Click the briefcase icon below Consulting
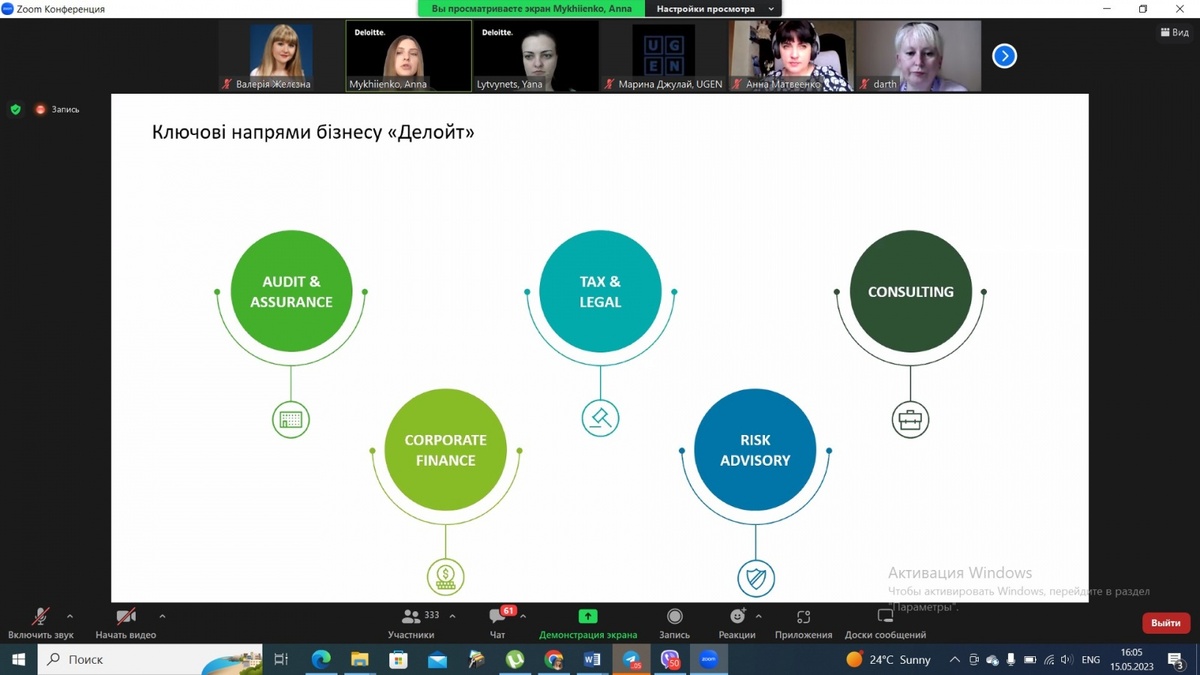The height and width of the screenshot is (675, 1200). pyautogui.click(x=910, y=419)
